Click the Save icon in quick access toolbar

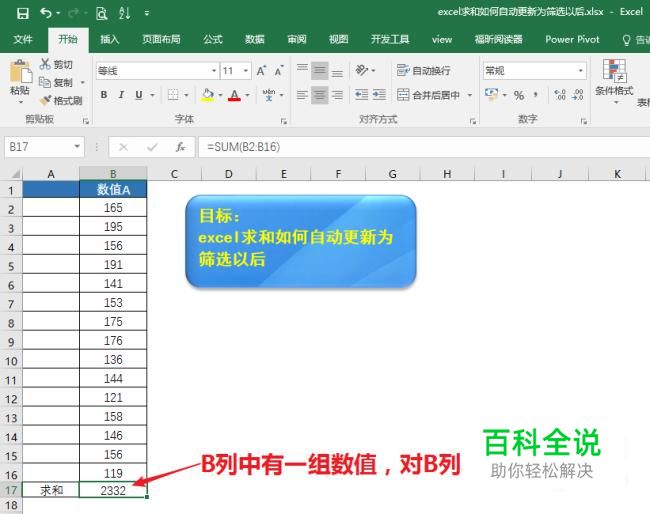(23, 13)
